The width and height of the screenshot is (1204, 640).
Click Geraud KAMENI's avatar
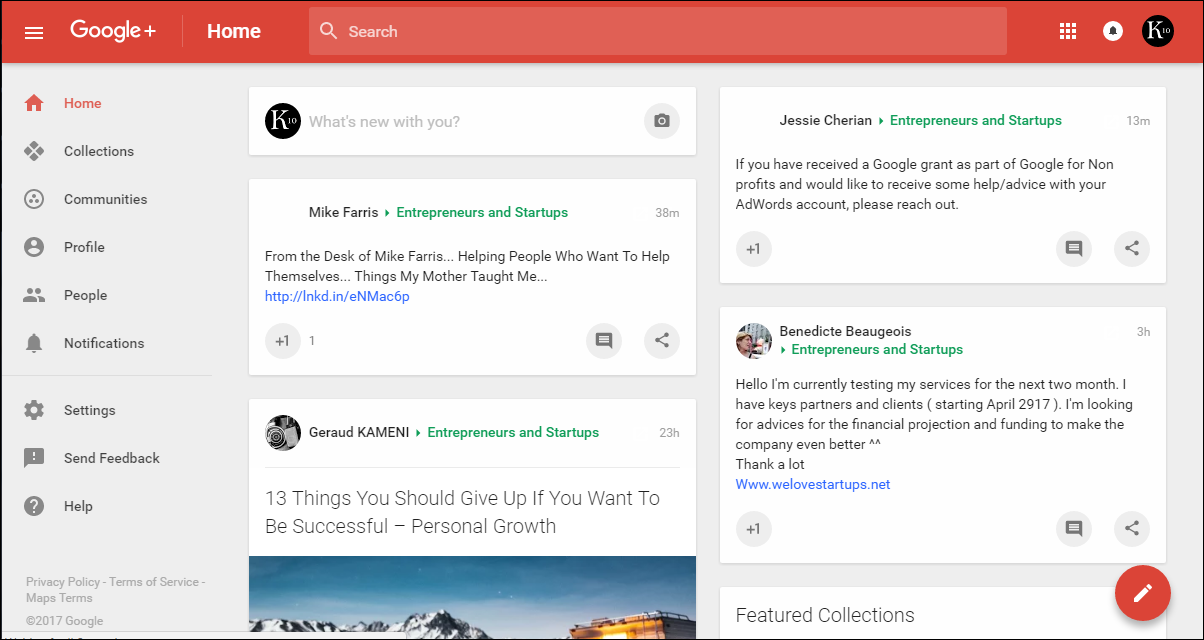(283, 432)
